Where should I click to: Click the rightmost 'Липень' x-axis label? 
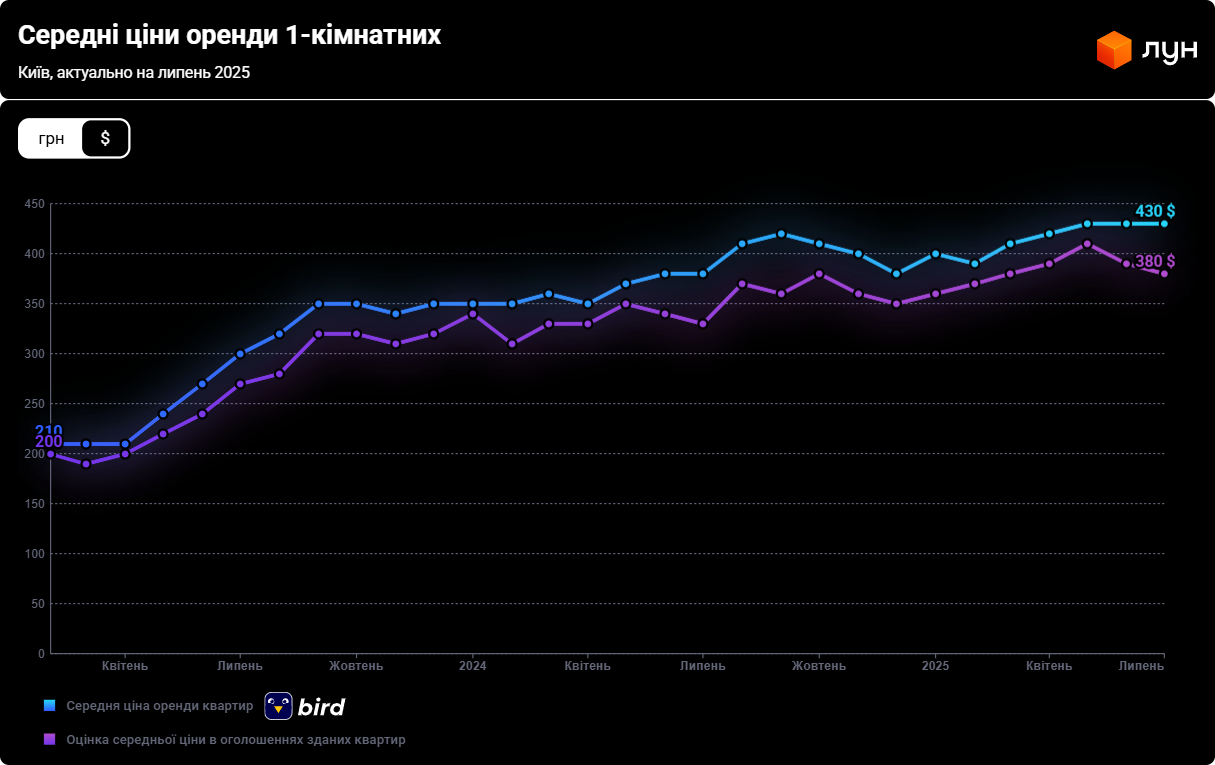pos(1140,666)
